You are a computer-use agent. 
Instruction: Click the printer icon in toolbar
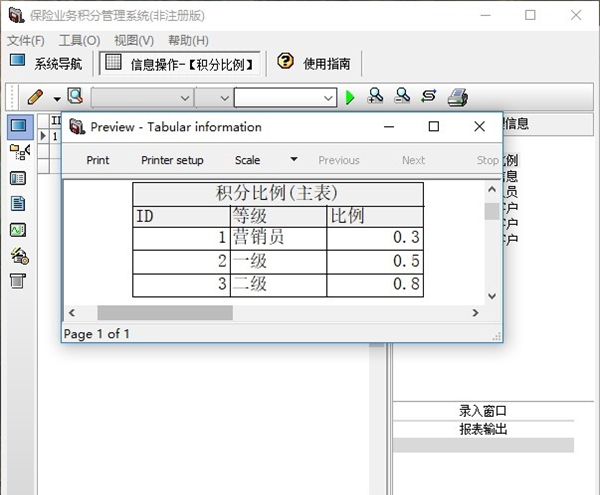(x=458, y=97)
